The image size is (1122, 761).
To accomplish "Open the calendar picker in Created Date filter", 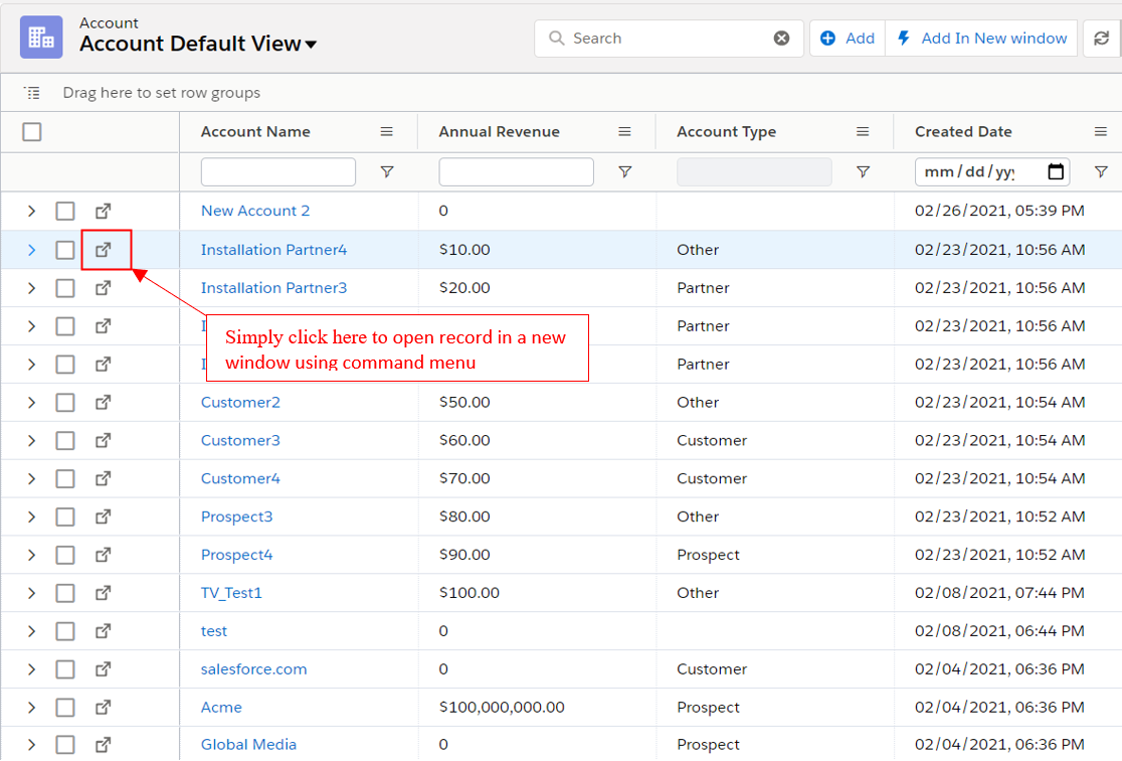I will point(1055,172).
